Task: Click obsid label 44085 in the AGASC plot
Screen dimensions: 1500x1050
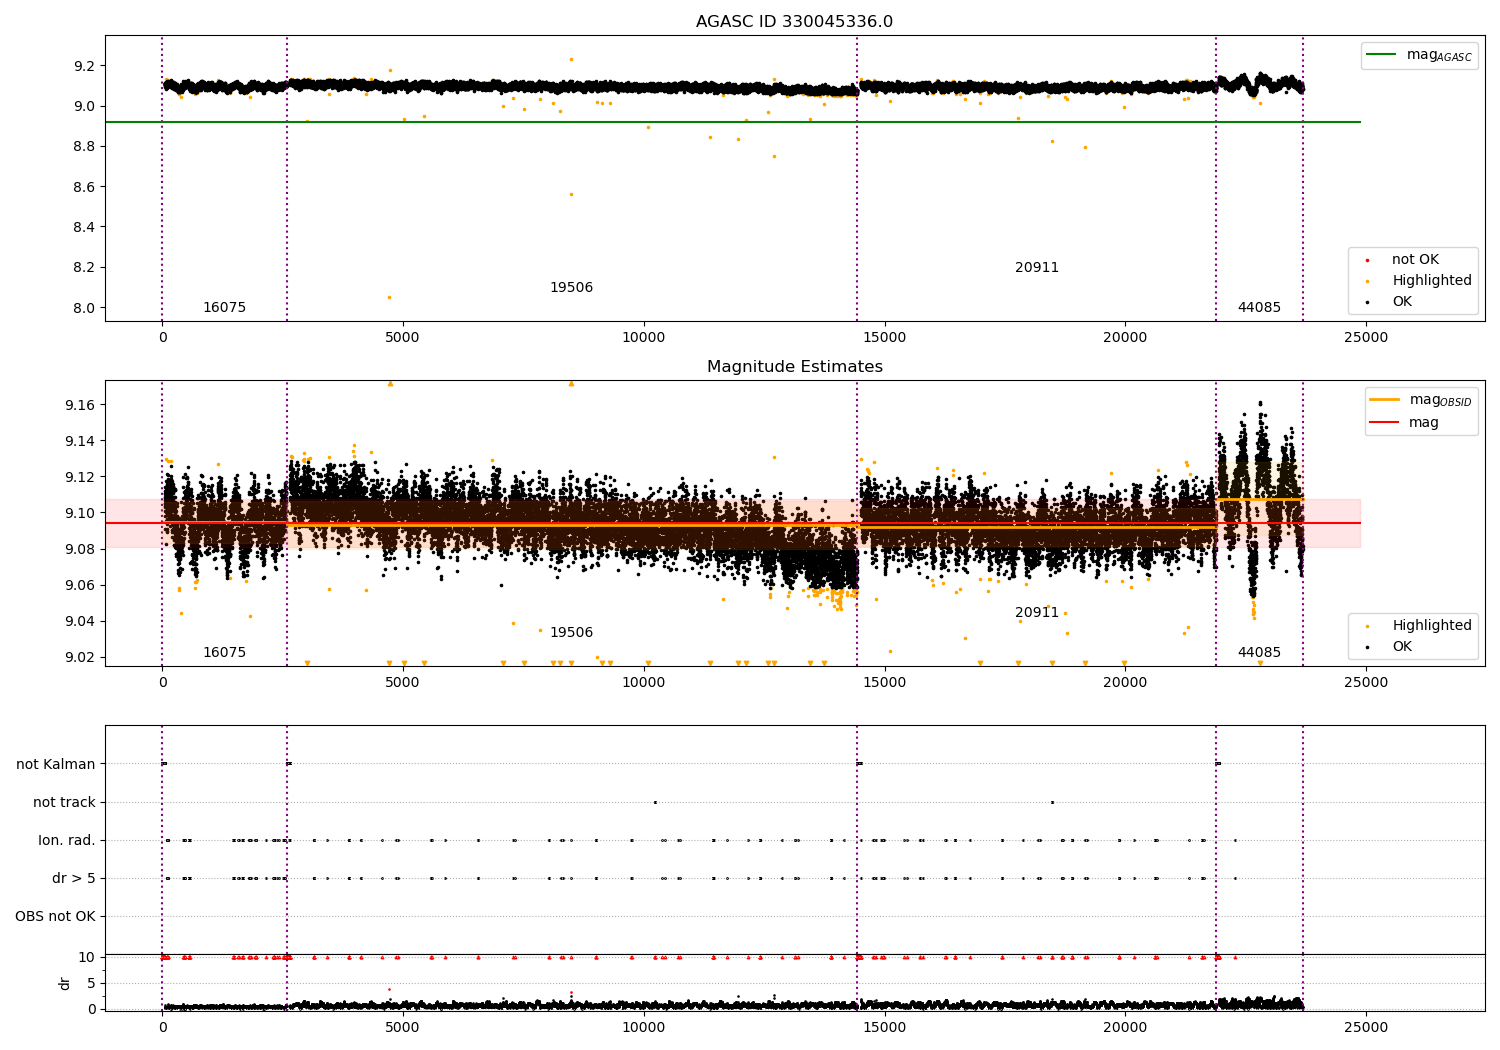Action: tap(1259, 308)
